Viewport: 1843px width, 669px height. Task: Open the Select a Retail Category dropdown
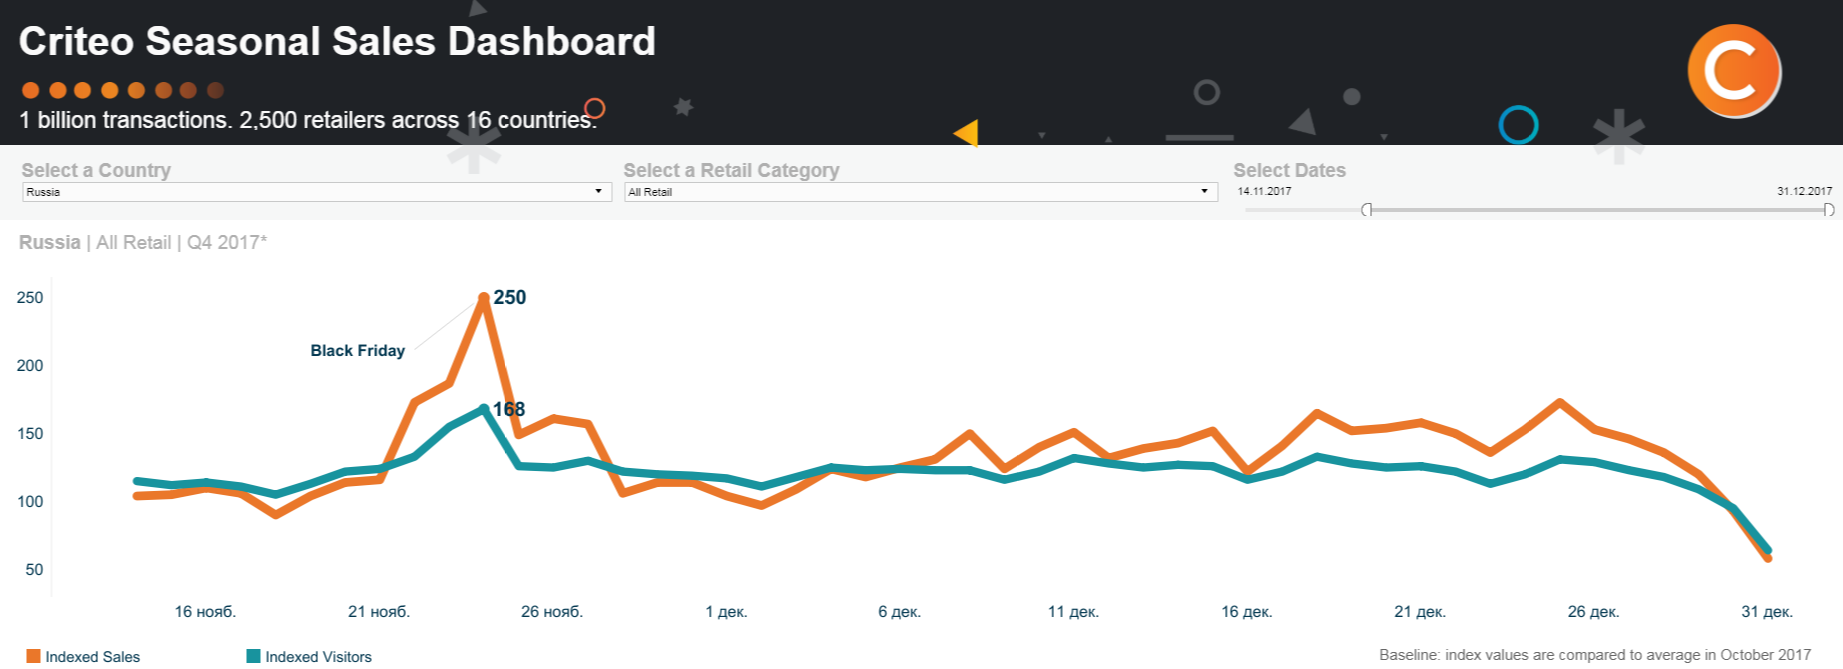(x=921, y=192)
